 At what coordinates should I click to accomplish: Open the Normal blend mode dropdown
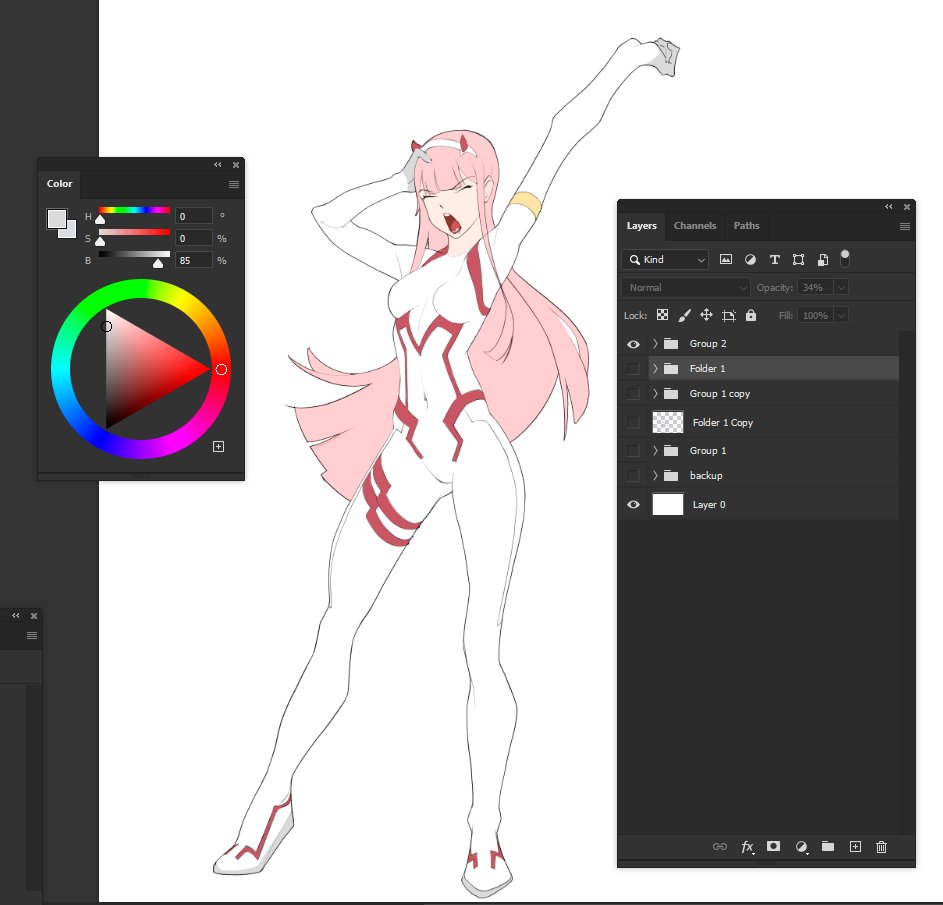(686, 287)
